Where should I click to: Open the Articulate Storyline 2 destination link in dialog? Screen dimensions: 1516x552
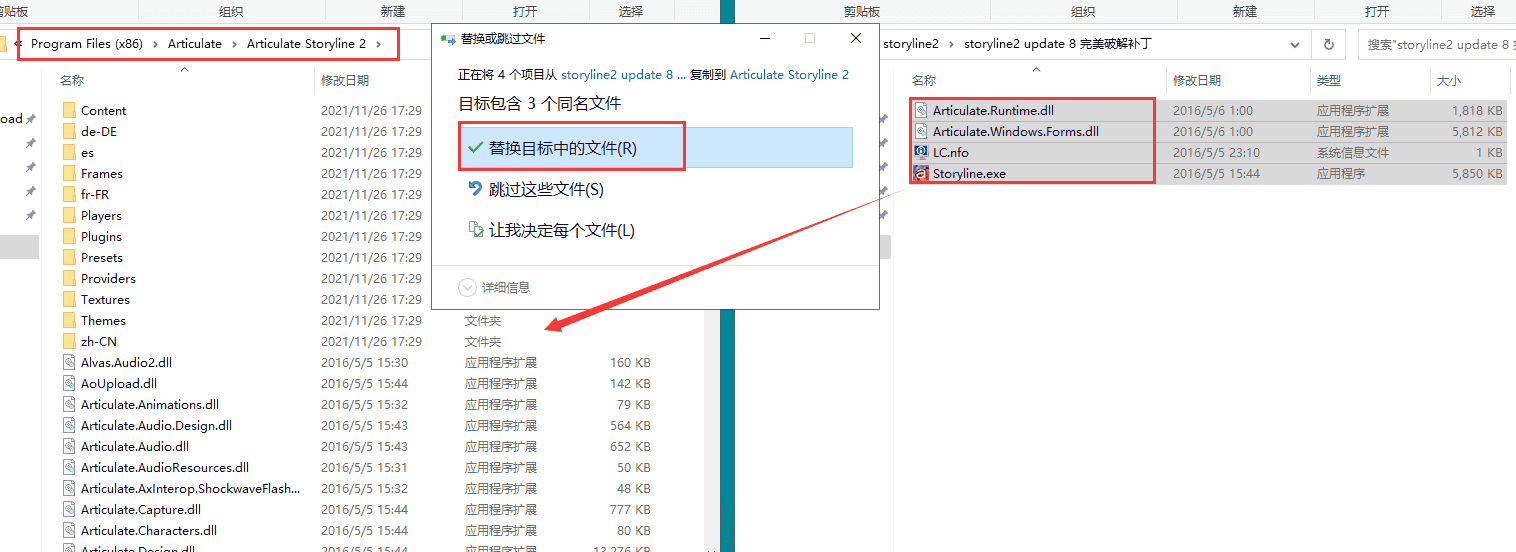[789, 74]
